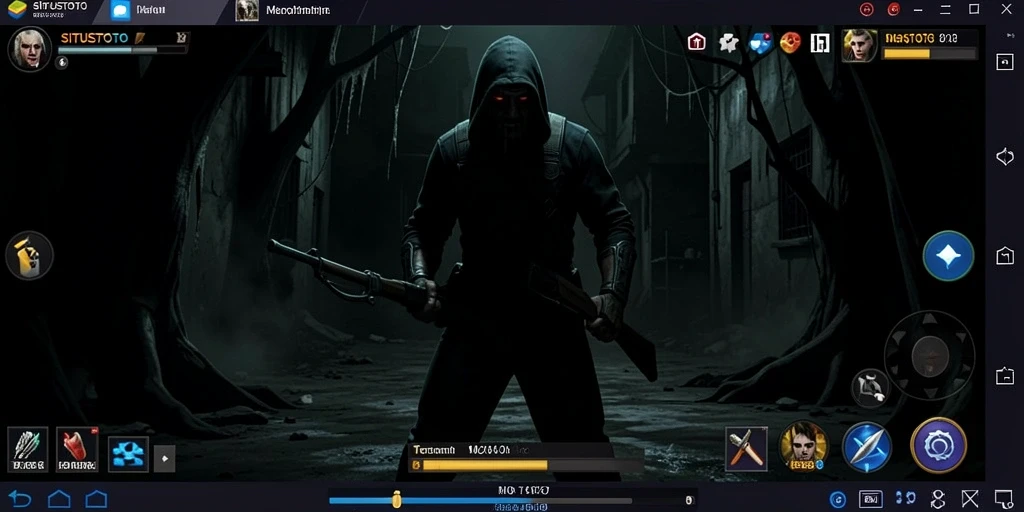Screen dimensions: 1024x512
Task: Click the opponent's yellow health bar
Action: [930, 54]
